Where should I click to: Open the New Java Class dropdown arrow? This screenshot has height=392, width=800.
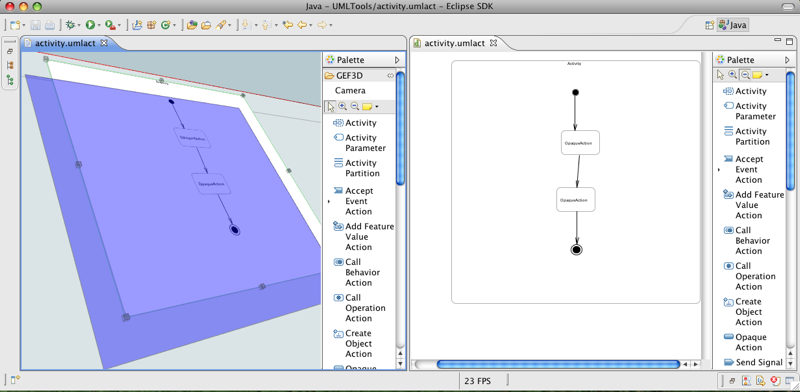pyautogui.click(x=174, y=25)
